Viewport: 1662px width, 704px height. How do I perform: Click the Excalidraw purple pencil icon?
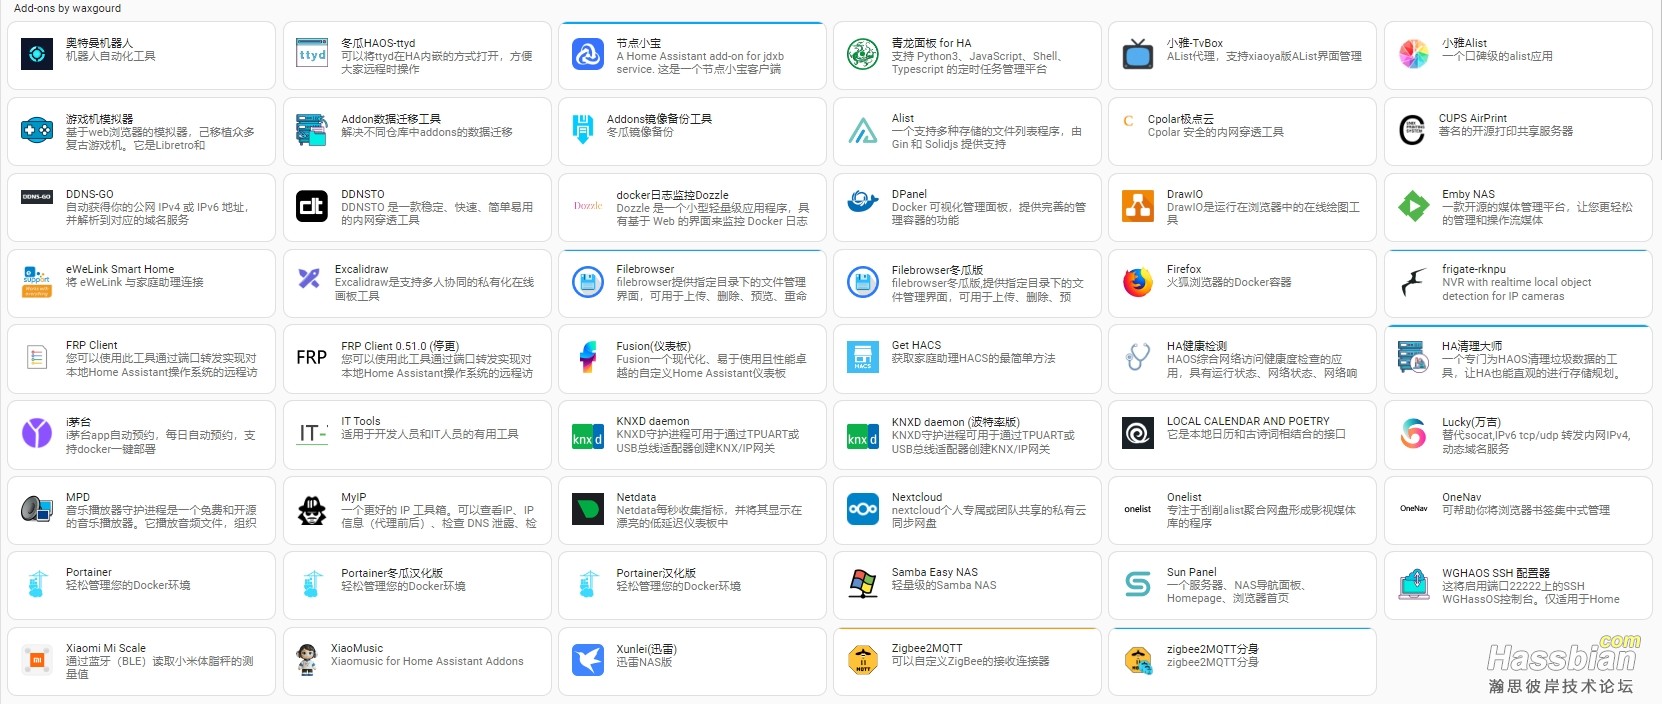pyautogui.click(x=309, y=278)
